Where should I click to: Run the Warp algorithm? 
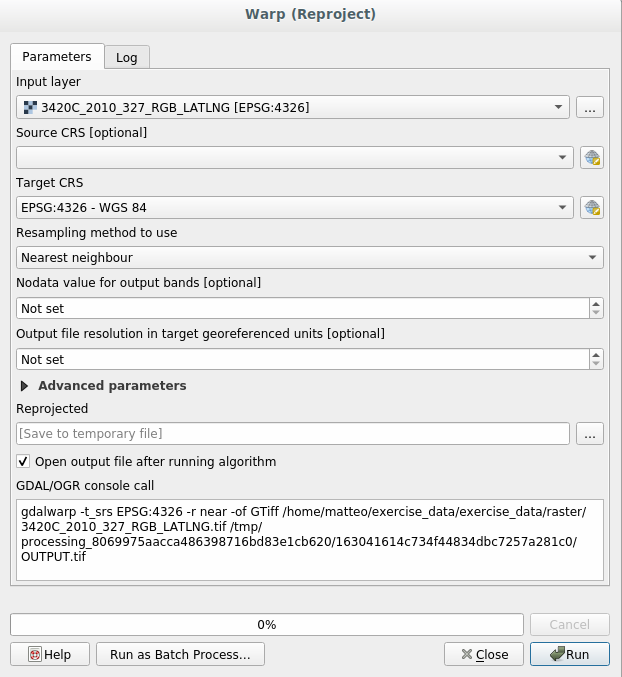coord(569,654)
